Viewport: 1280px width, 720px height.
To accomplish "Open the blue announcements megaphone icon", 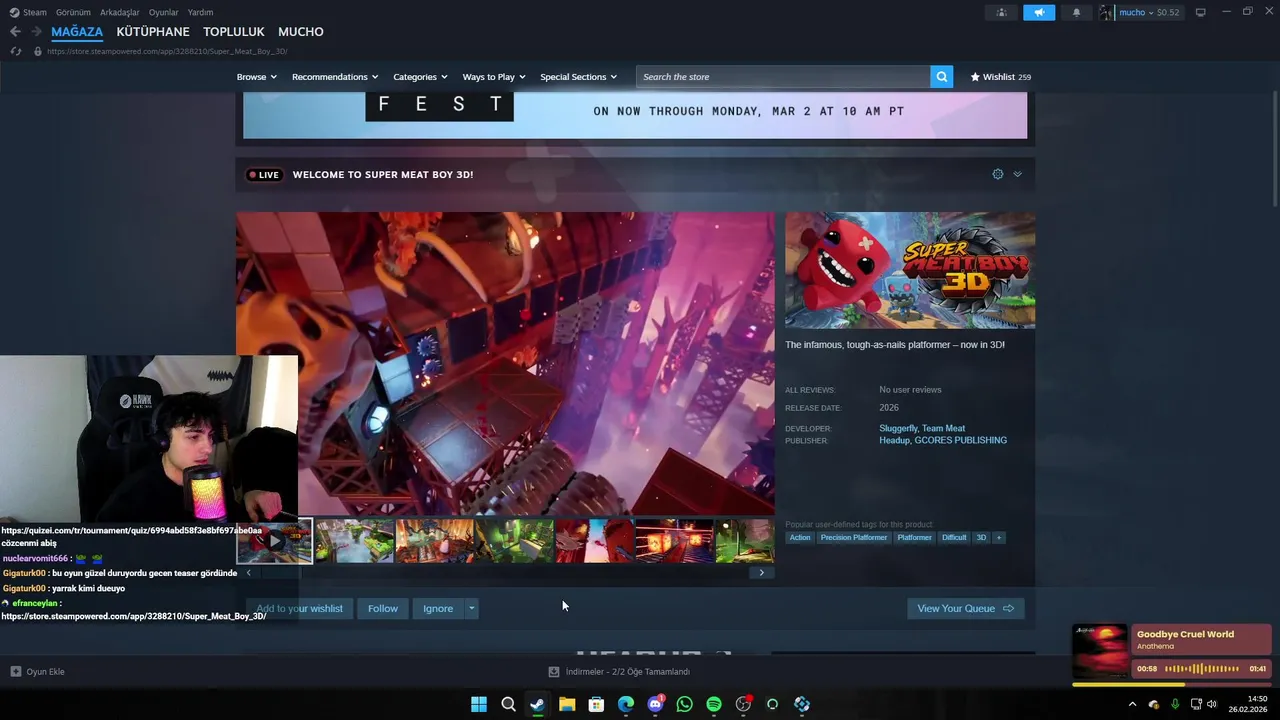I will (x=1039, y=12).
